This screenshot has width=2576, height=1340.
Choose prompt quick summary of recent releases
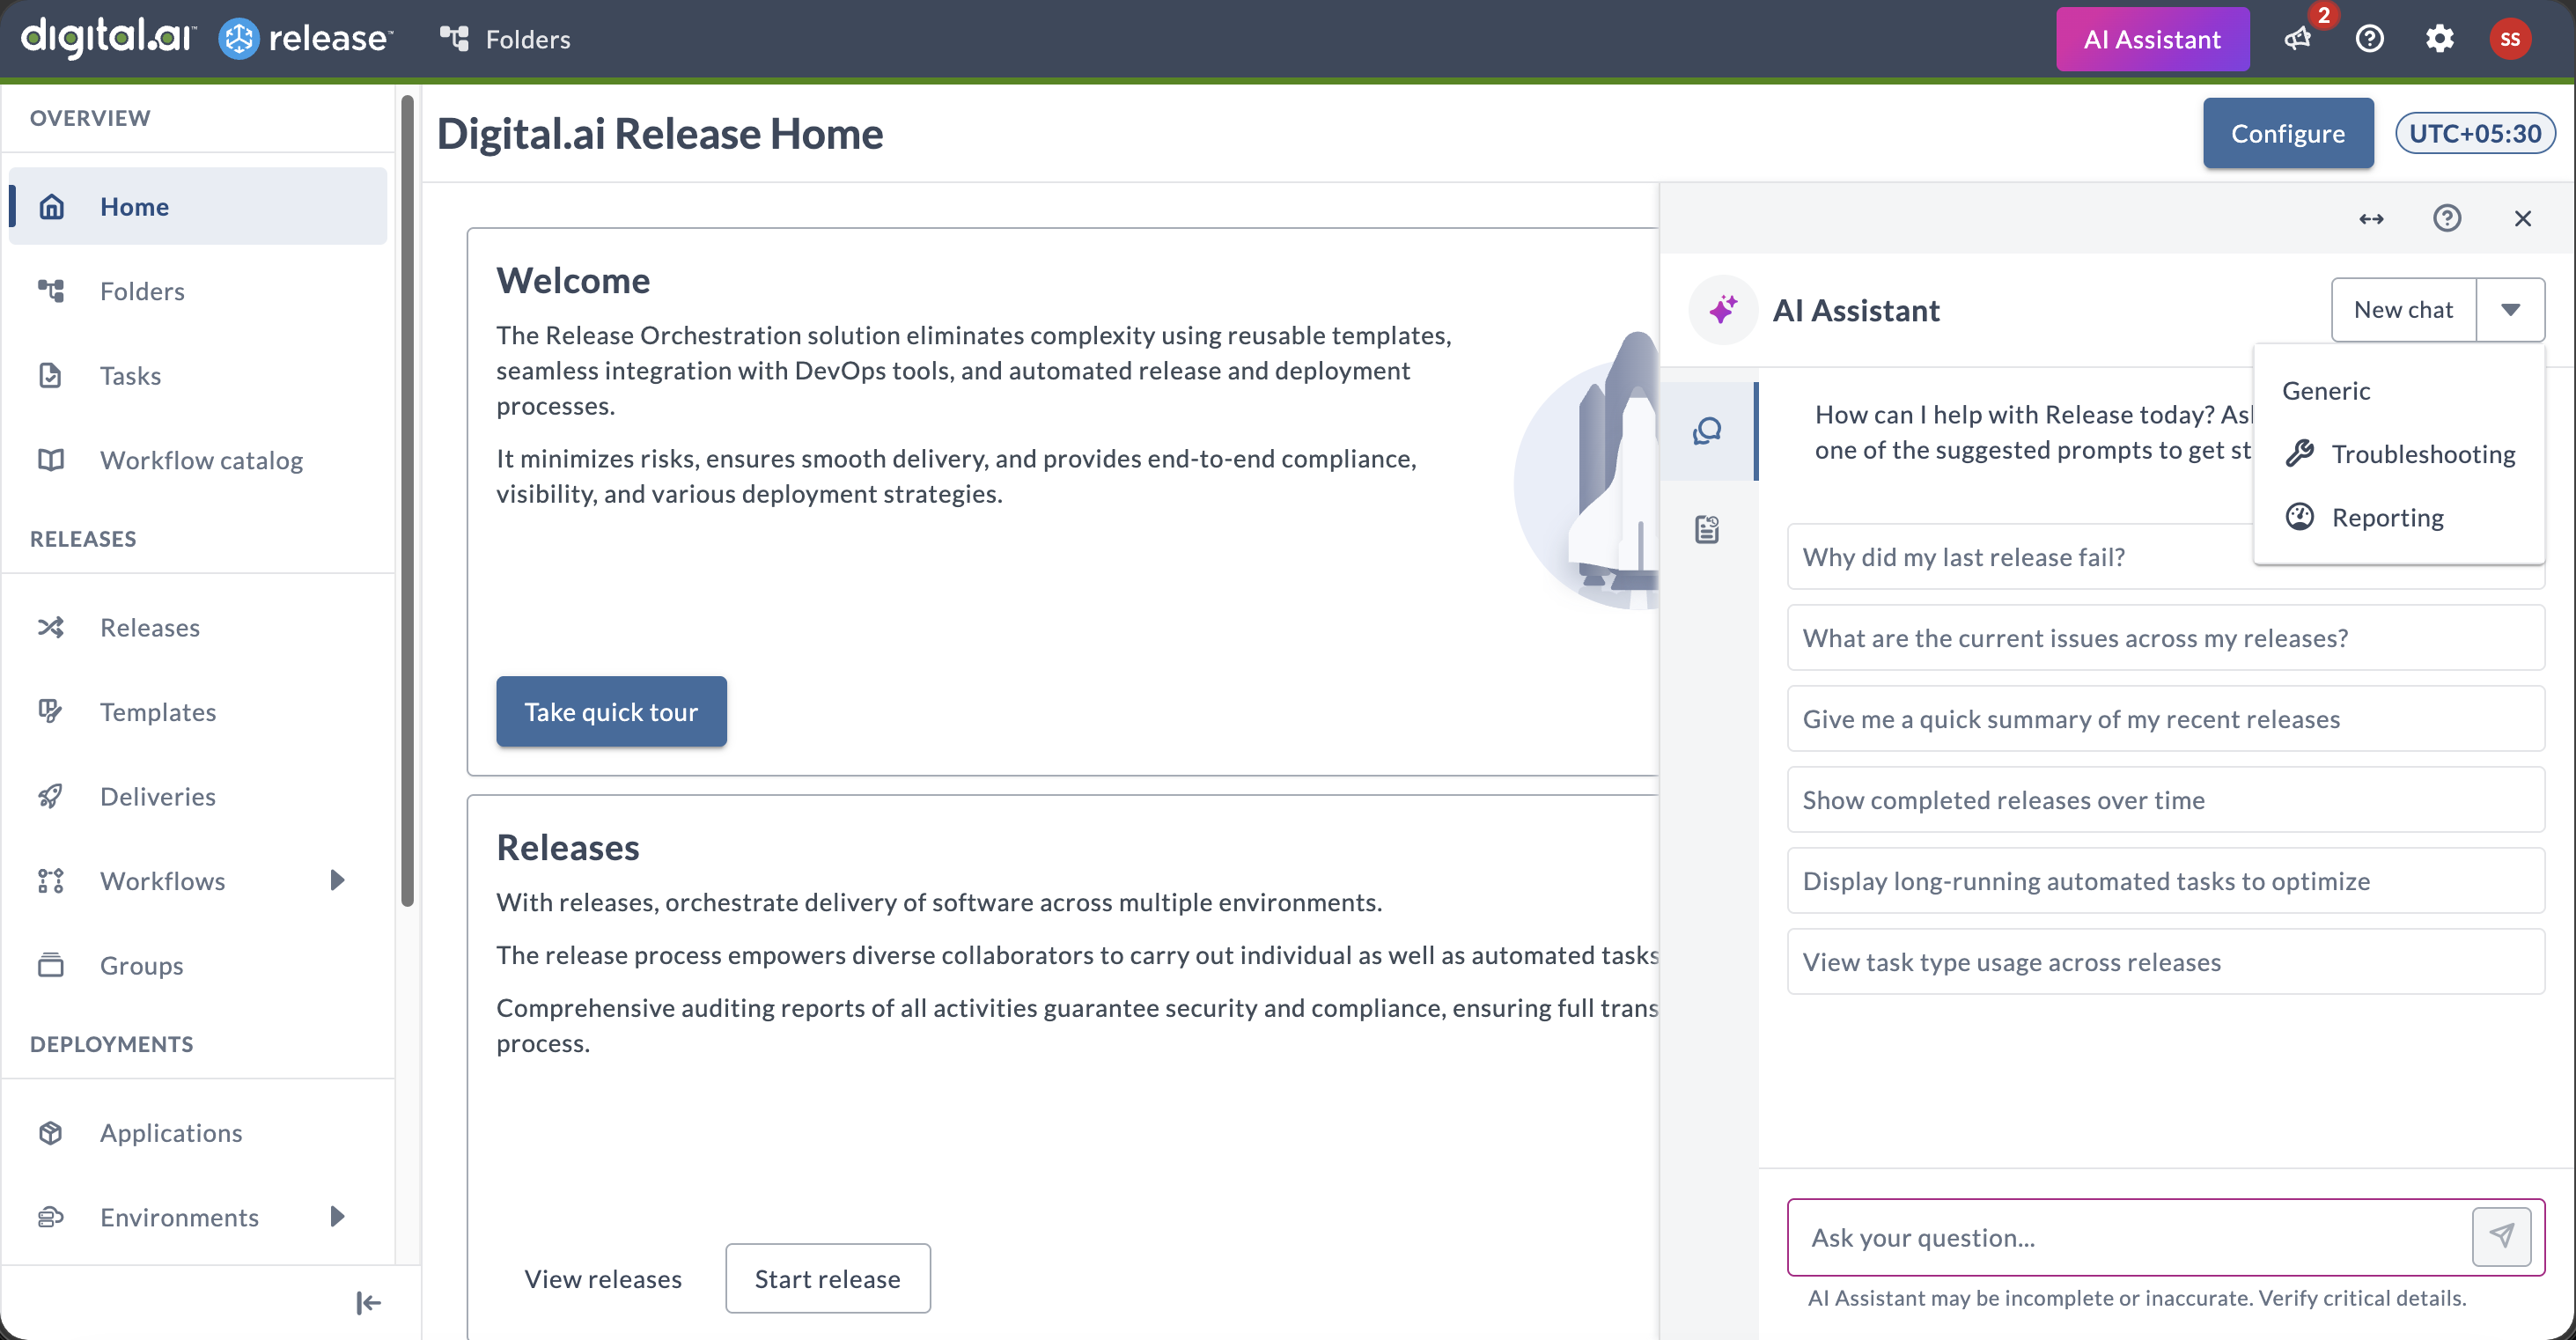coord(2166,718)
